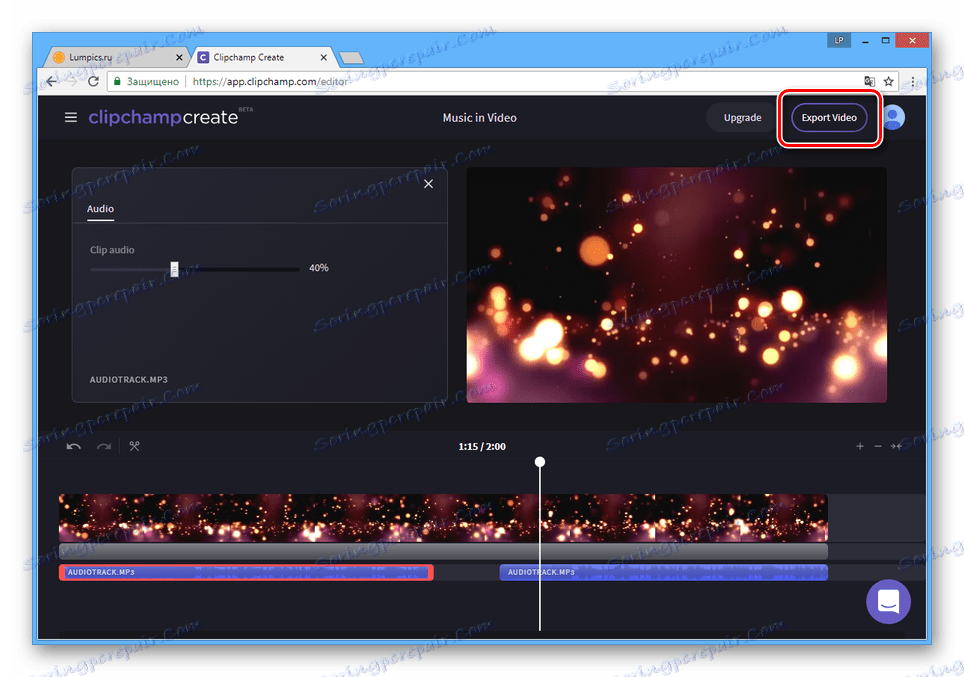Click the 1:15 / 2:00 time display
The image size is (964, 677).
482,446
